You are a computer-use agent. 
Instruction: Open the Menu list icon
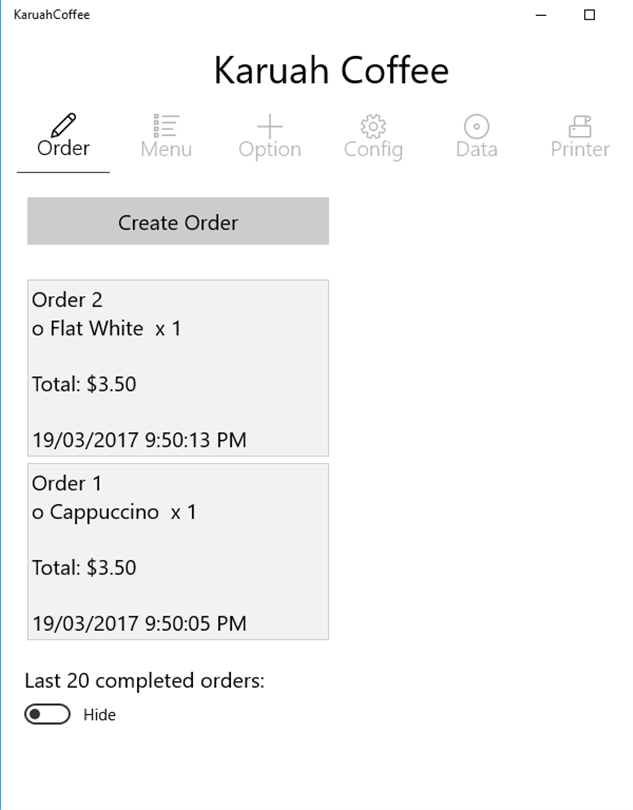pyautogui.click(x=166, y=125)
